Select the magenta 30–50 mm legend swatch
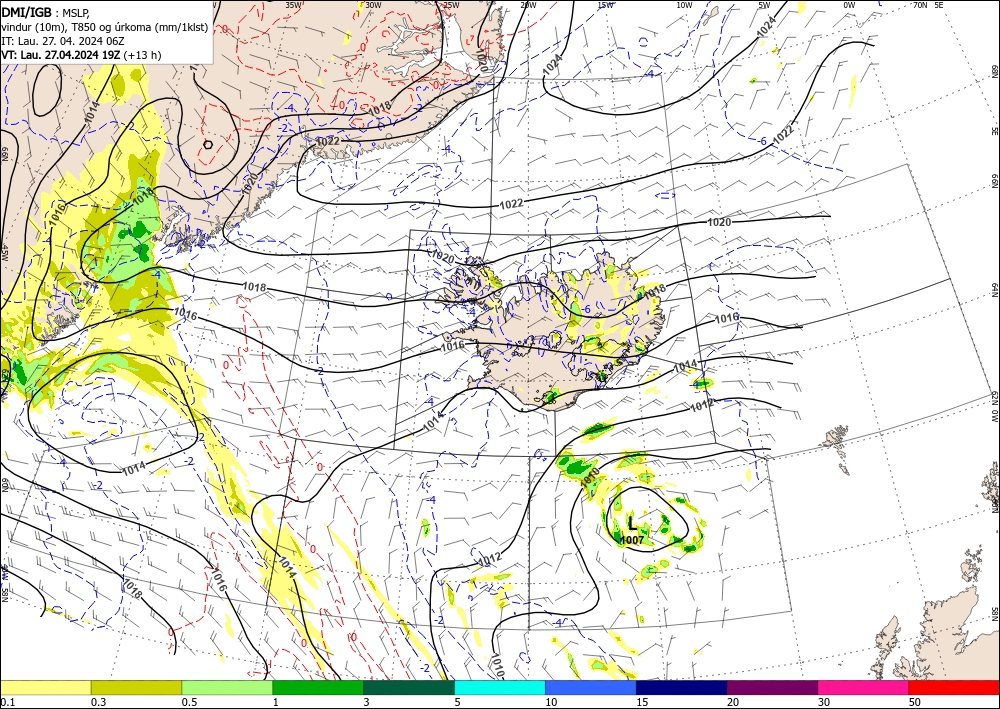Viewport: 1000px width, 709px height. [864, 687]
